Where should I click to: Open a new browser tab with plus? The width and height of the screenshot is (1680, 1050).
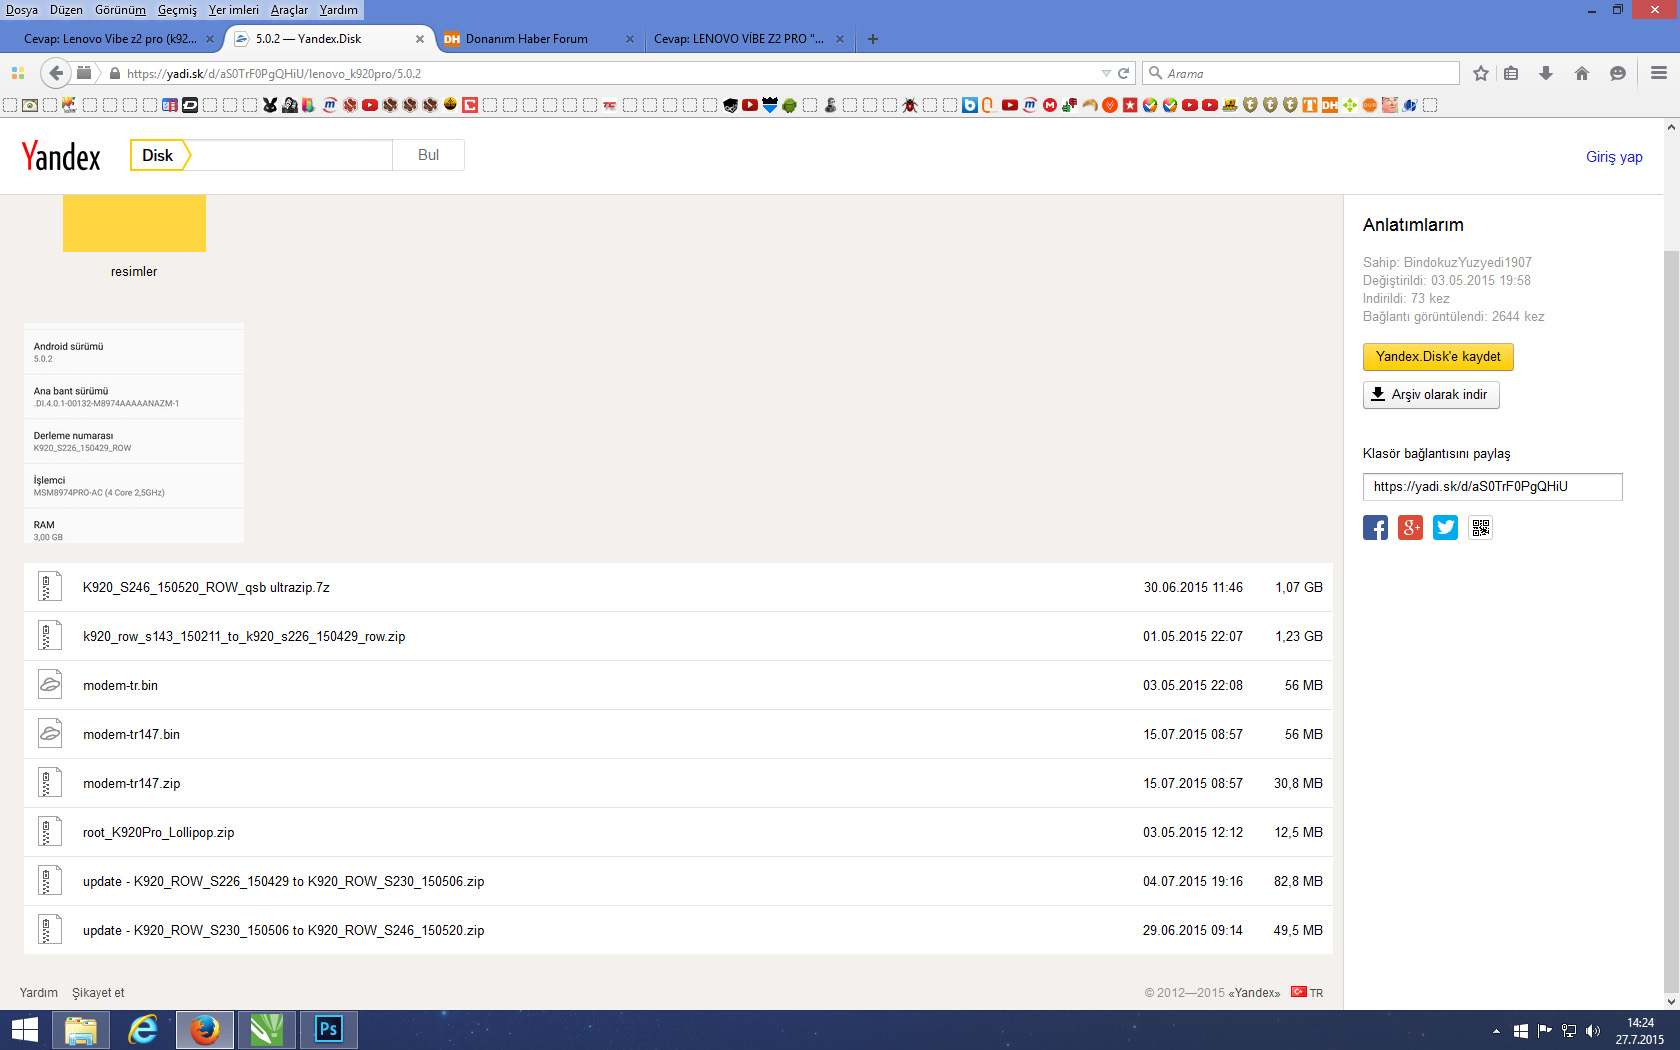point(873,39)
